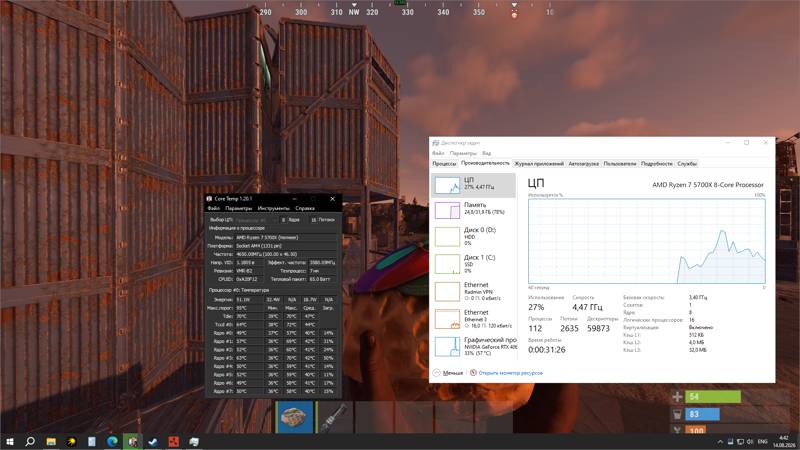Expand hidden system tray icons chevron

(720, 442)
